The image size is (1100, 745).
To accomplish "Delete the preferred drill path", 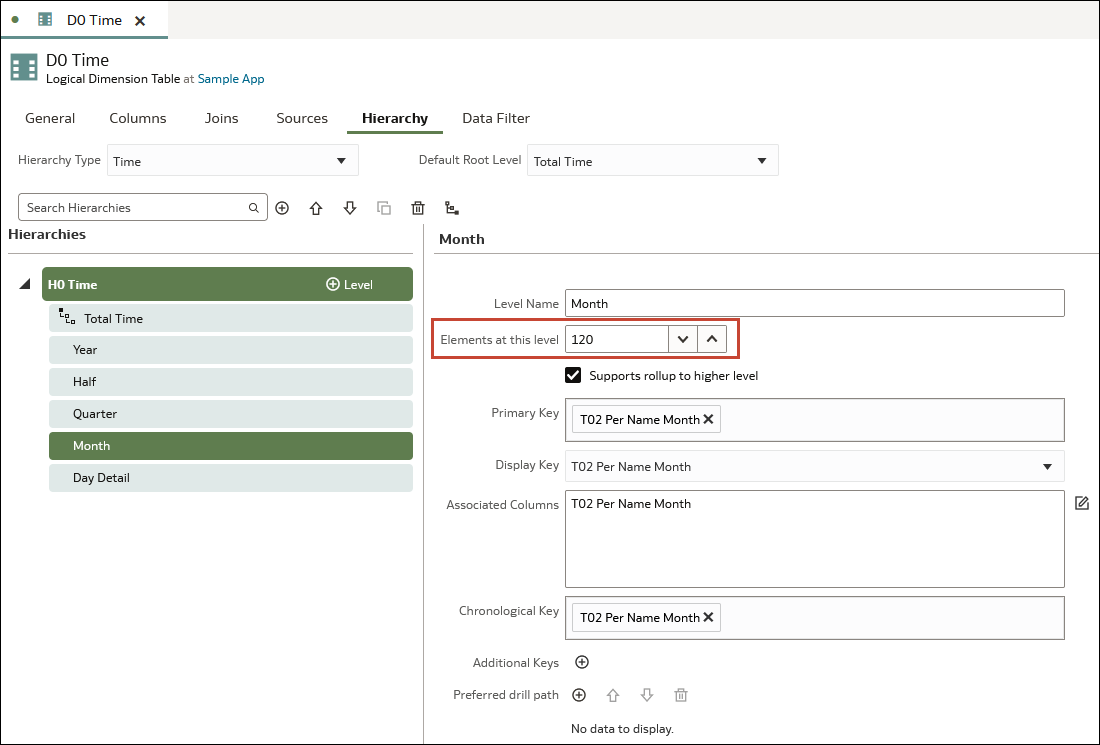I will click(680, 694).
